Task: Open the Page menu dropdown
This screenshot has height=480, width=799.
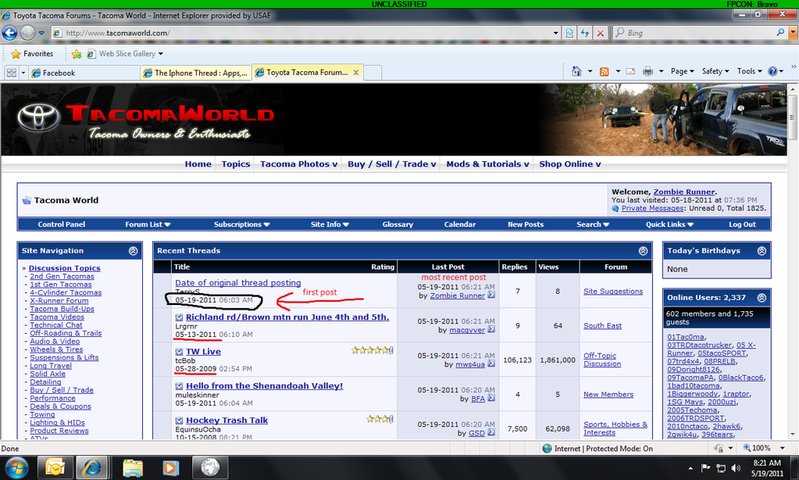Action: pos(682,71)
